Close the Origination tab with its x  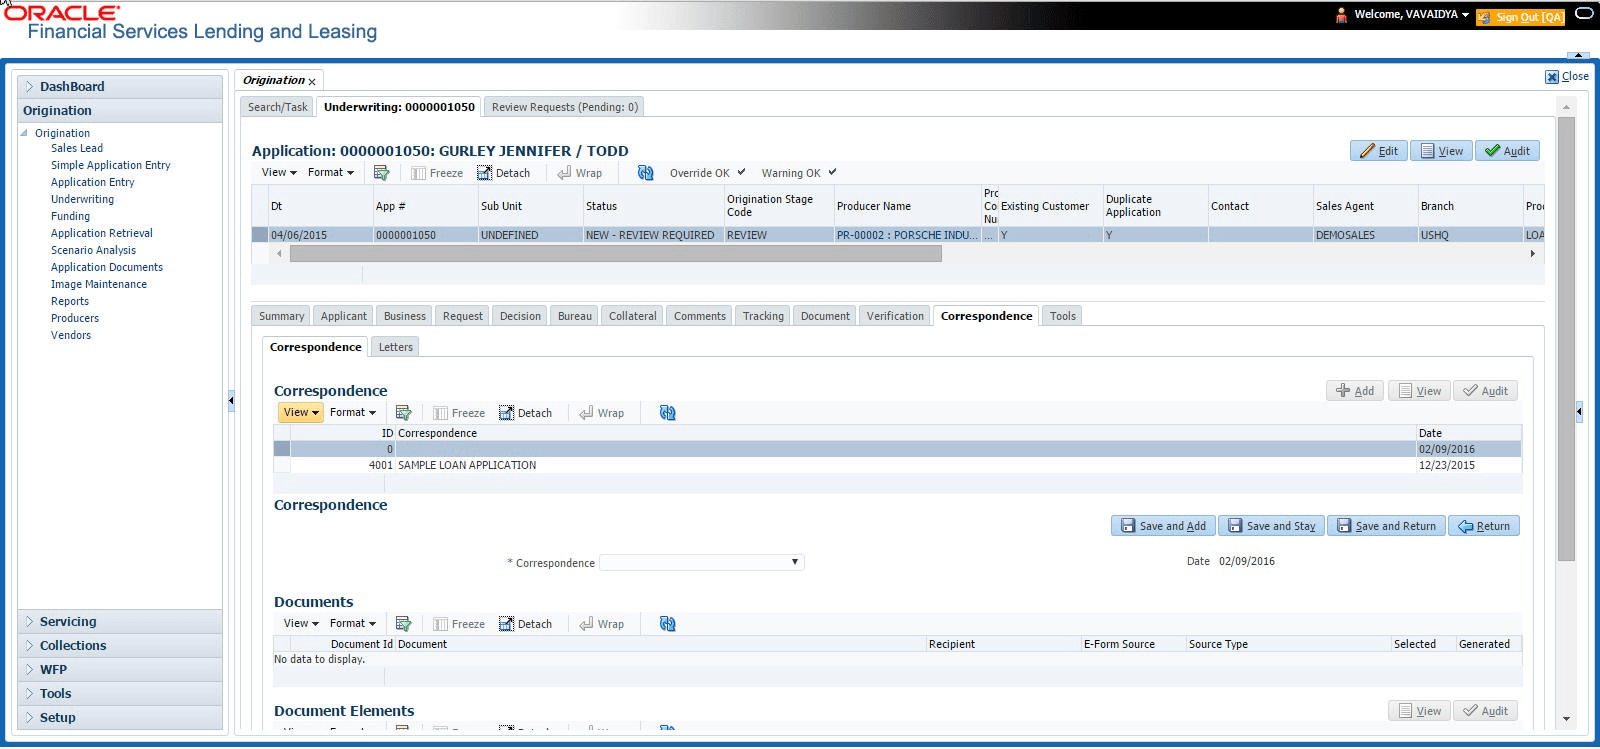point(312,82)
